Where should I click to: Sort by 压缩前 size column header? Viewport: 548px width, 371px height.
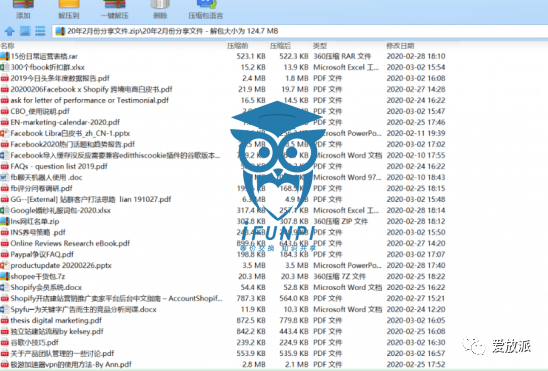(237, 46)
